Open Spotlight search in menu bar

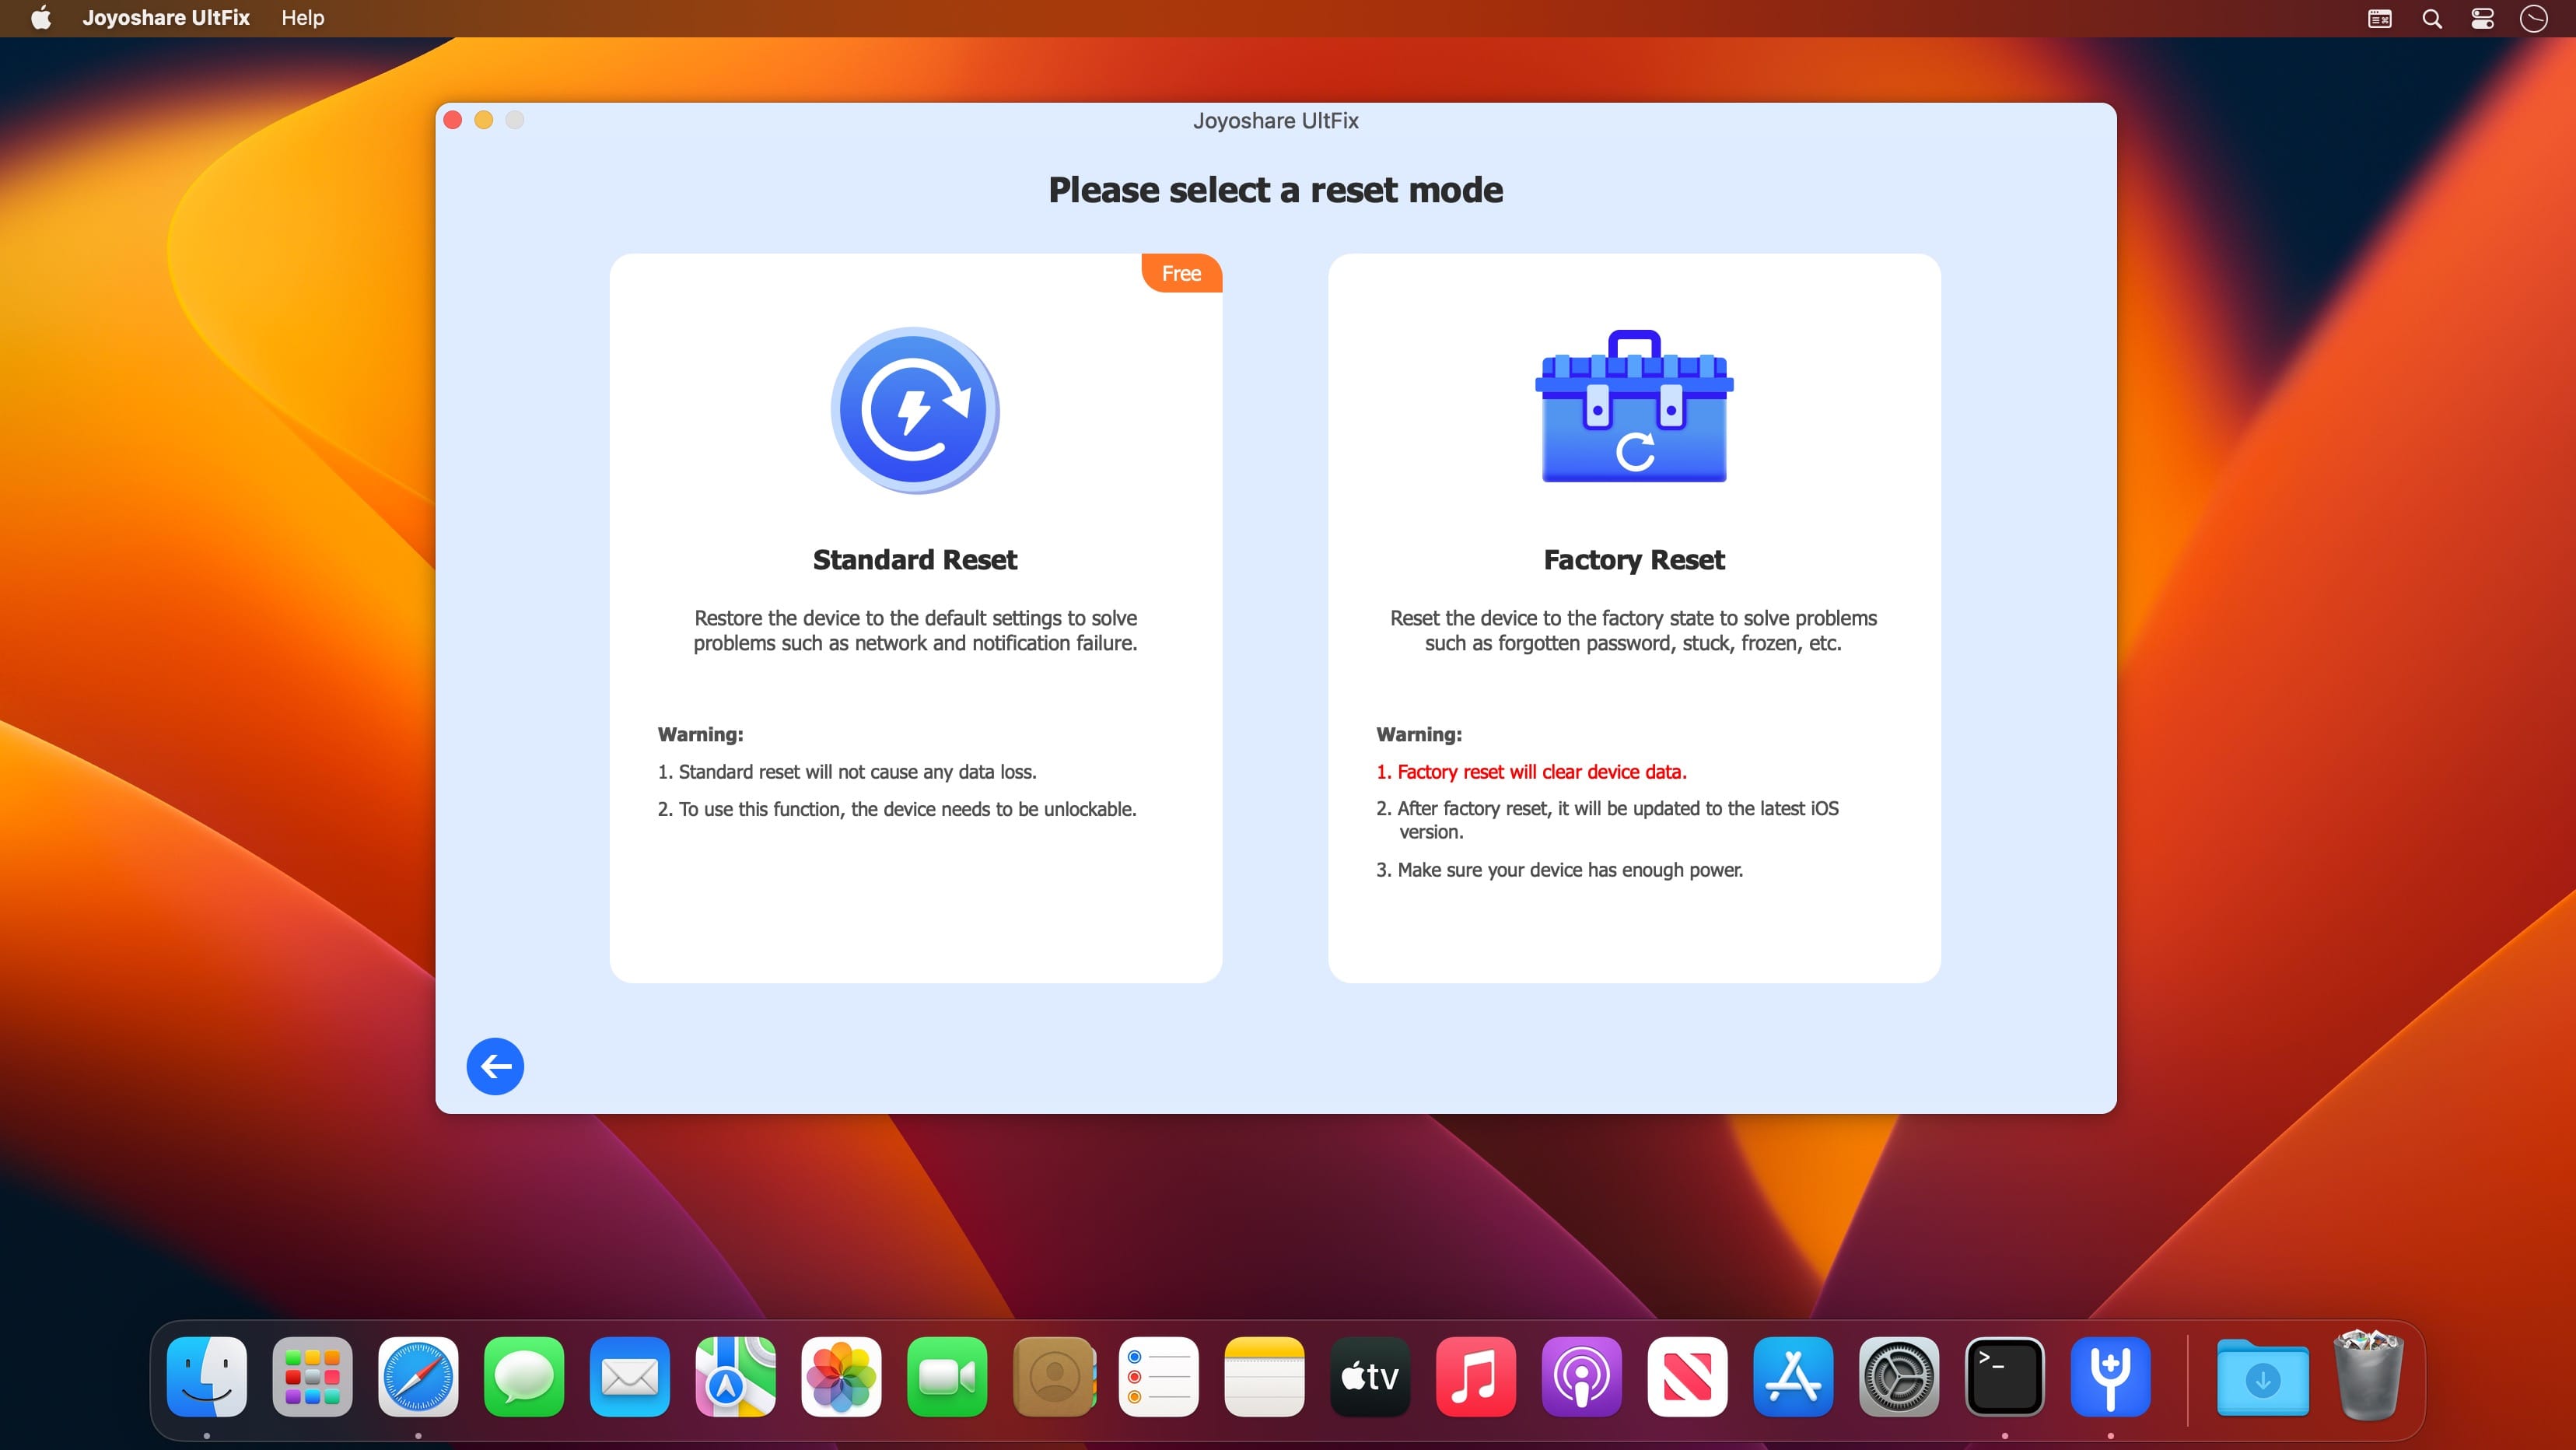[x=2432, y=18]
